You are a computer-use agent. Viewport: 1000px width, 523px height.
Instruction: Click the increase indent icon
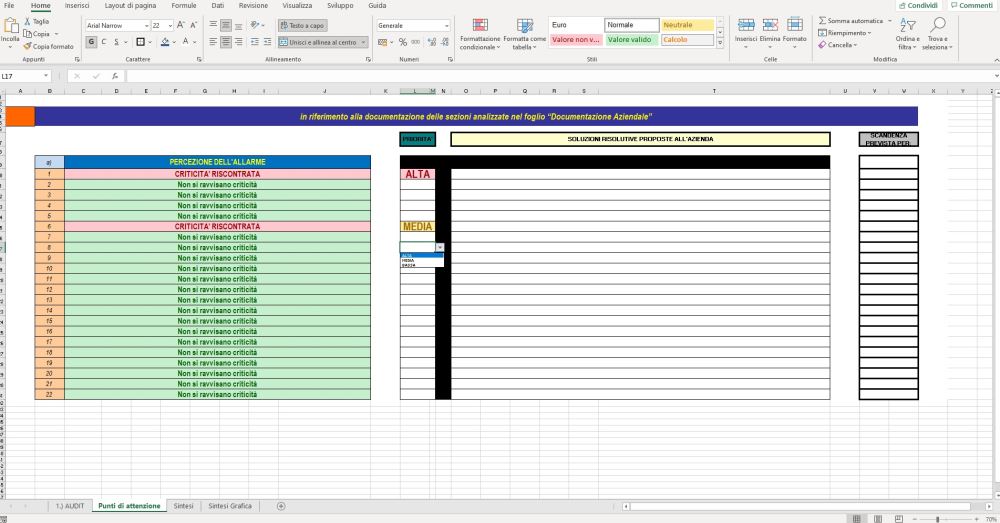pyautogui.click(x=267, y=42)
